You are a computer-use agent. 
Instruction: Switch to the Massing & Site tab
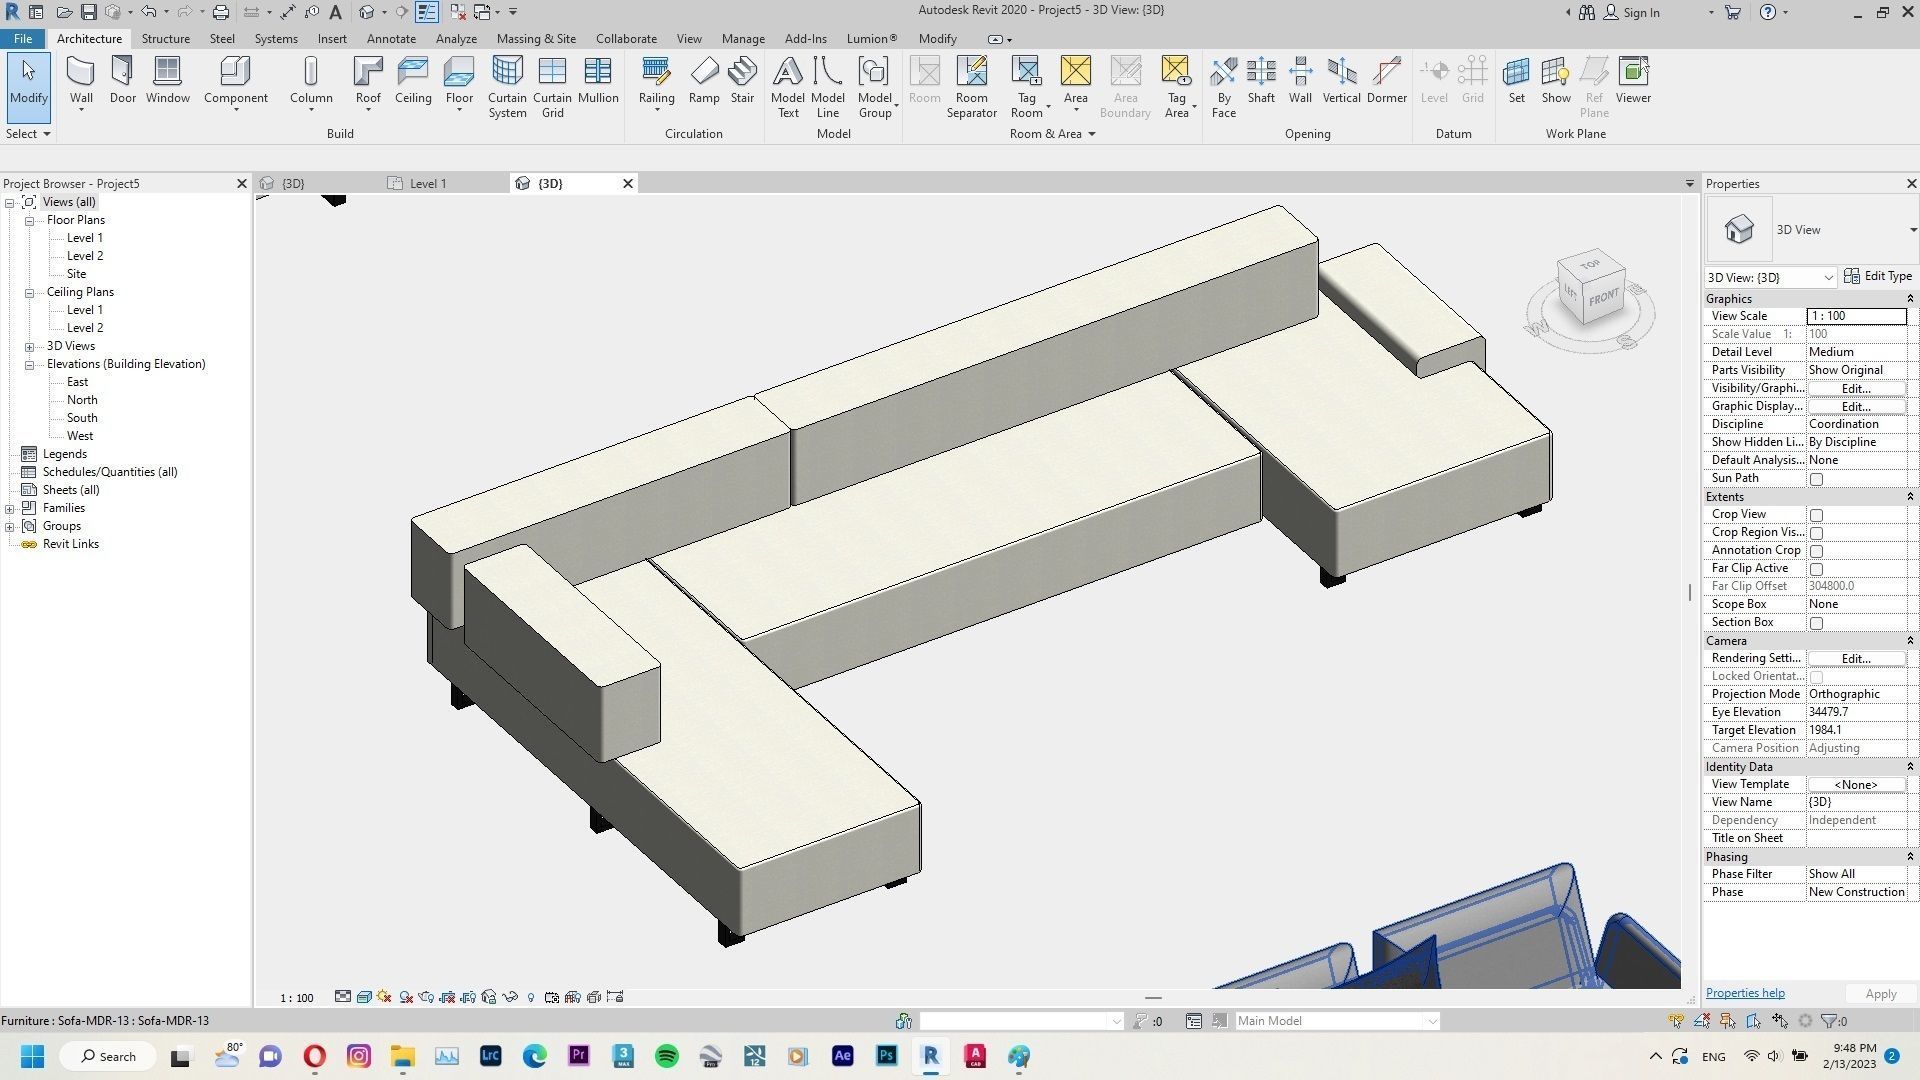click(x=536, y=38)
